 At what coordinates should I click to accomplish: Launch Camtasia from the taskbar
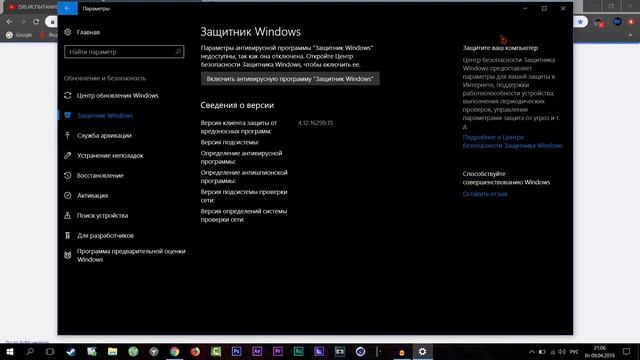tap(216, 351)
